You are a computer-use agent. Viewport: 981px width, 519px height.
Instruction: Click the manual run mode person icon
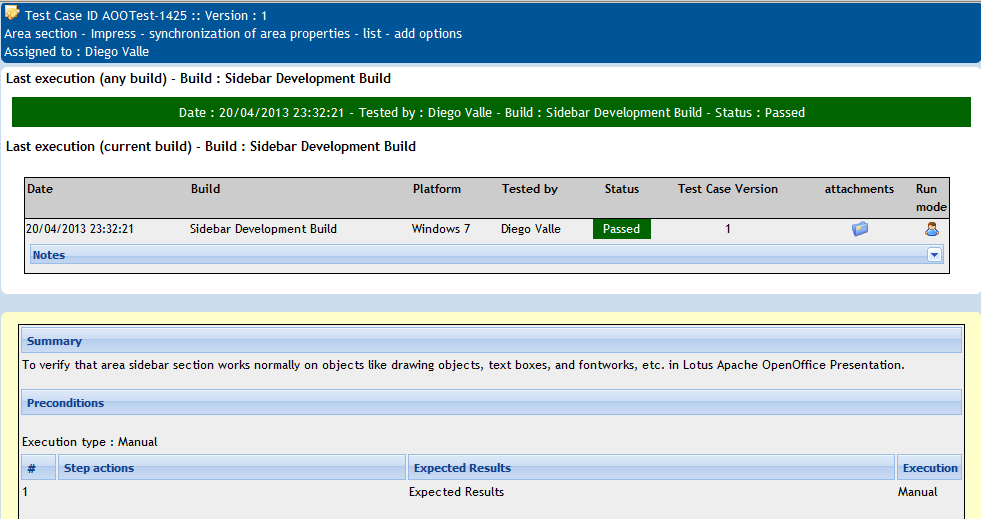click(932, 229)
